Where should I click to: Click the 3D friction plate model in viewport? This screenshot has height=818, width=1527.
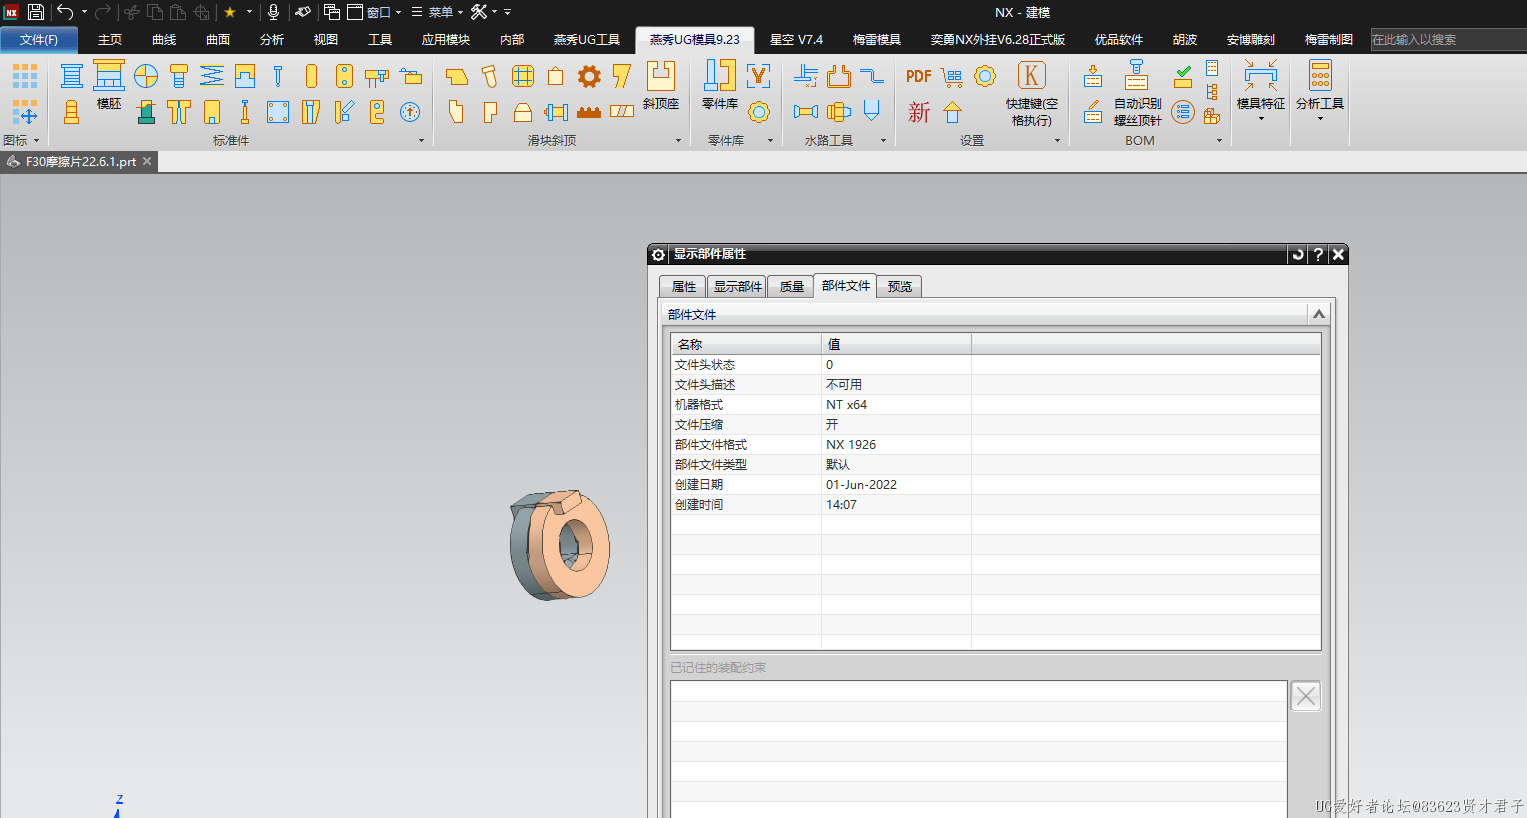560,546
